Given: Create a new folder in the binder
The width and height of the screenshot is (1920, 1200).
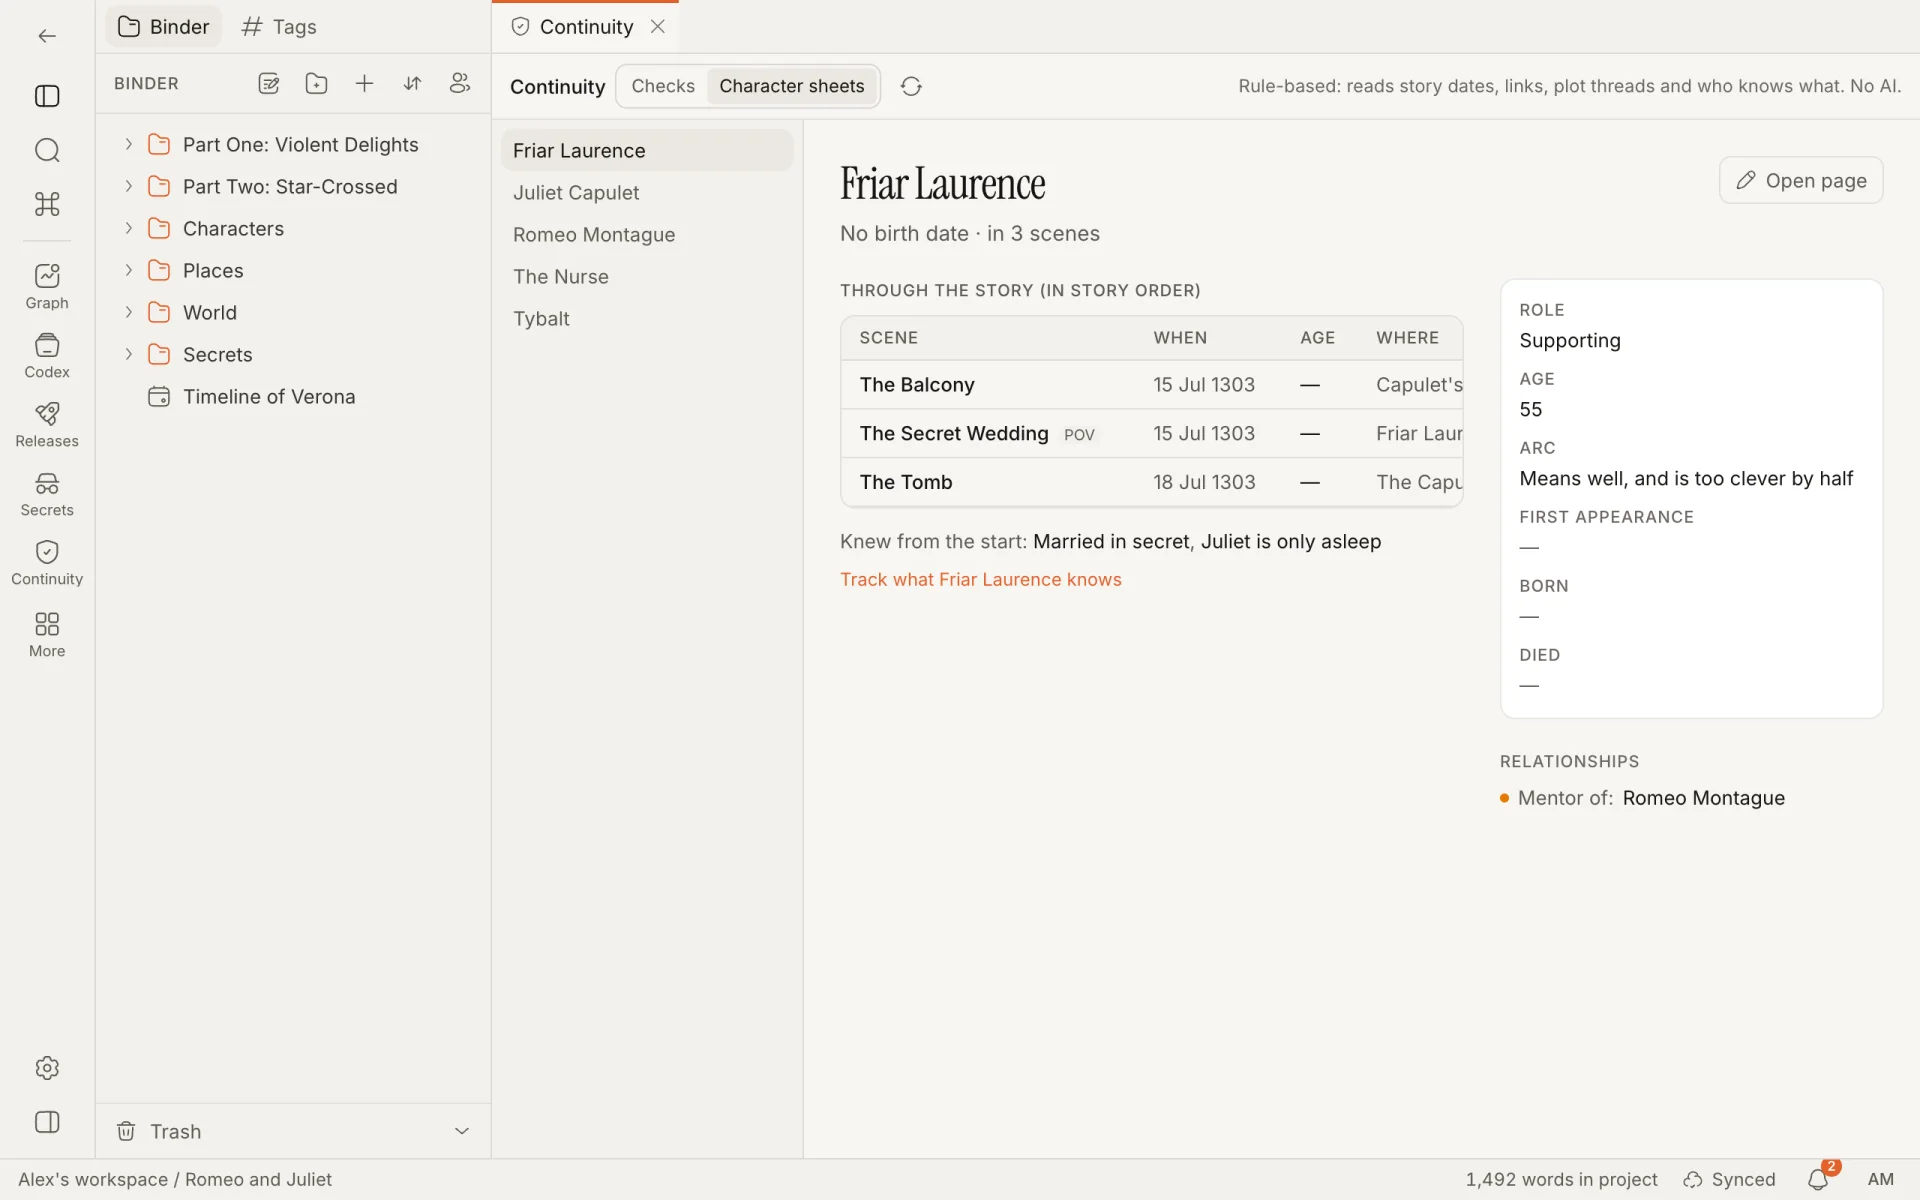Looking at the screenshot, I should 316,84.
